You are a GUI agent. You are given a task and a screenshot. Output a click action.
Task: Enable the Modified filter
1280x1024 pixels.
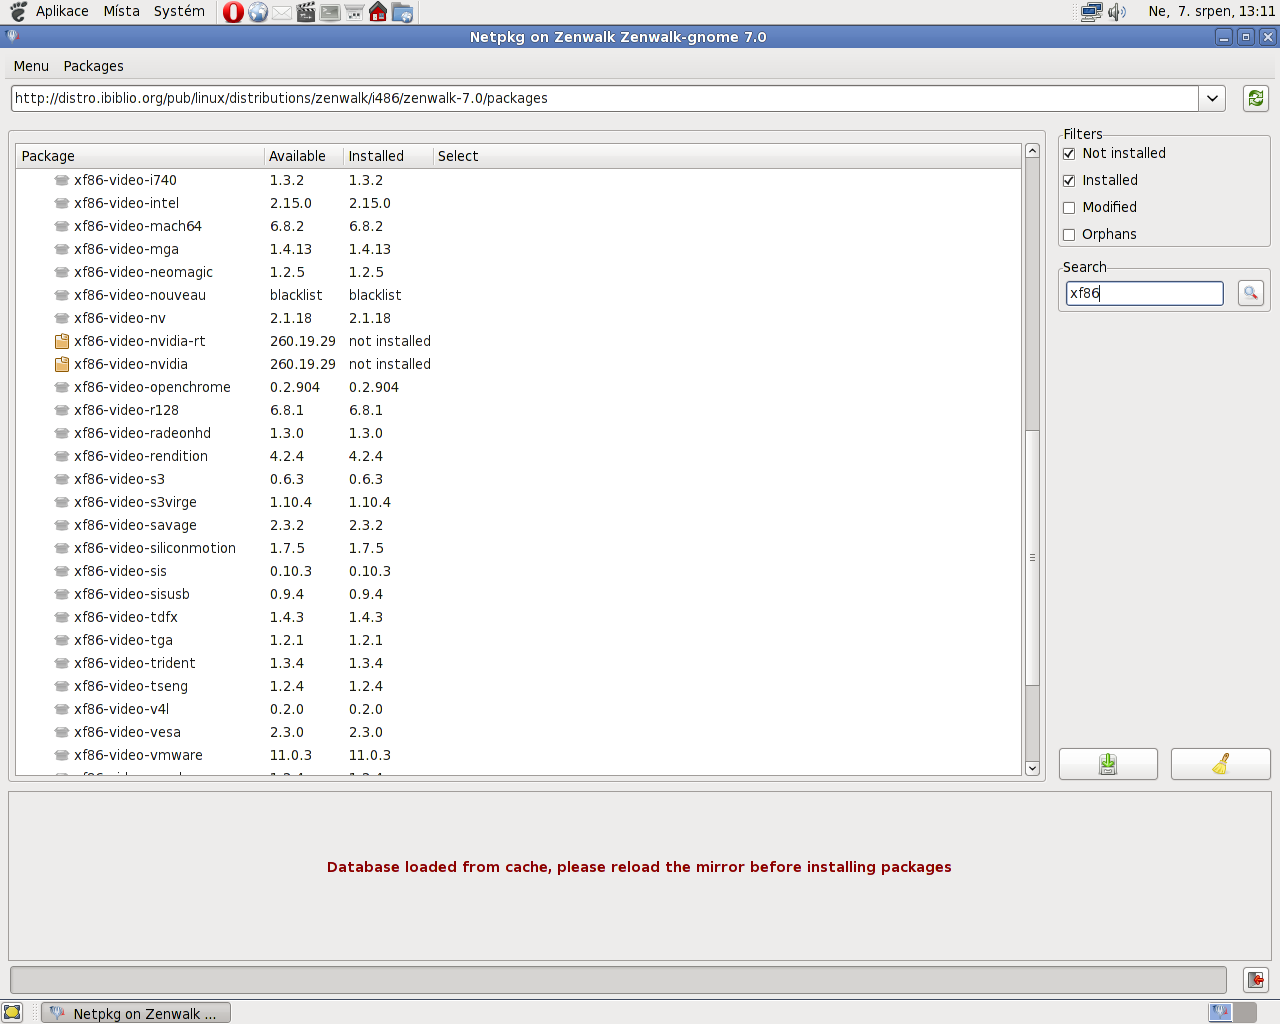1069,207
